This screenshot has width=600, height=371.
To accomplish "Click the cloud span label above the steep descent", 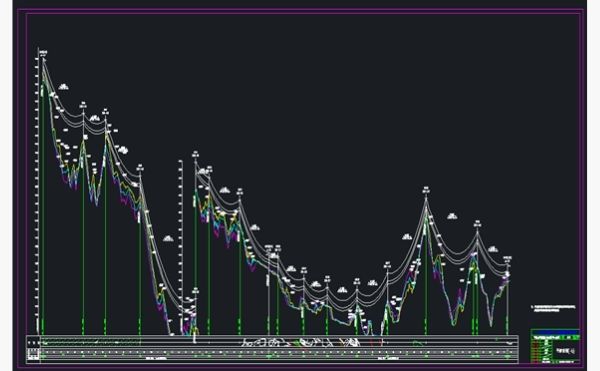I will coord(168,239).
